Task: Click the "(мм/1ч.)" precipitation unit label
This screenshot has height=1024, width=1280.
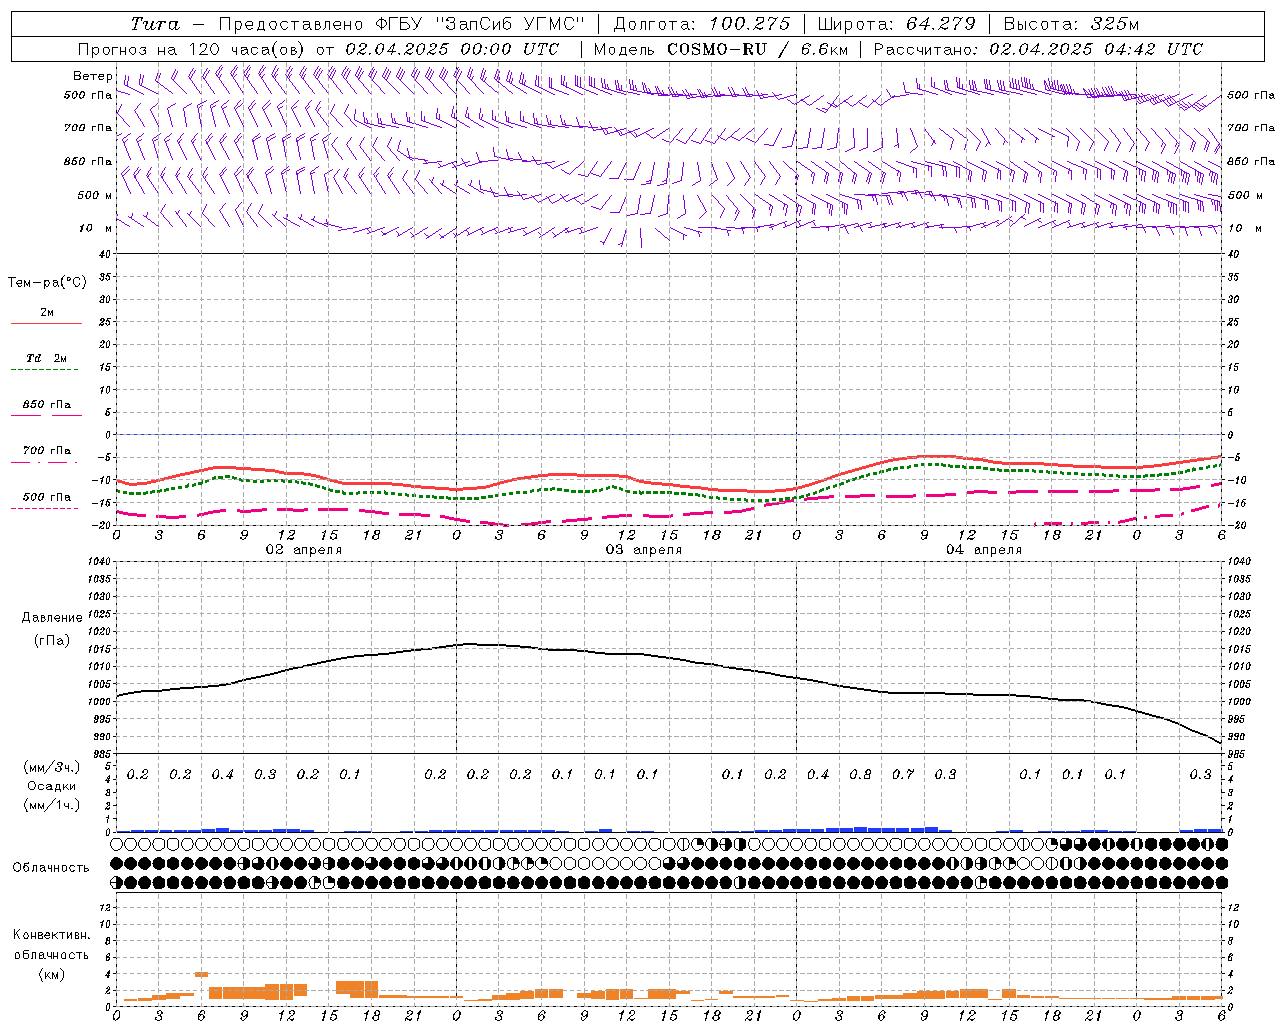Action: (x=52, y=805)
